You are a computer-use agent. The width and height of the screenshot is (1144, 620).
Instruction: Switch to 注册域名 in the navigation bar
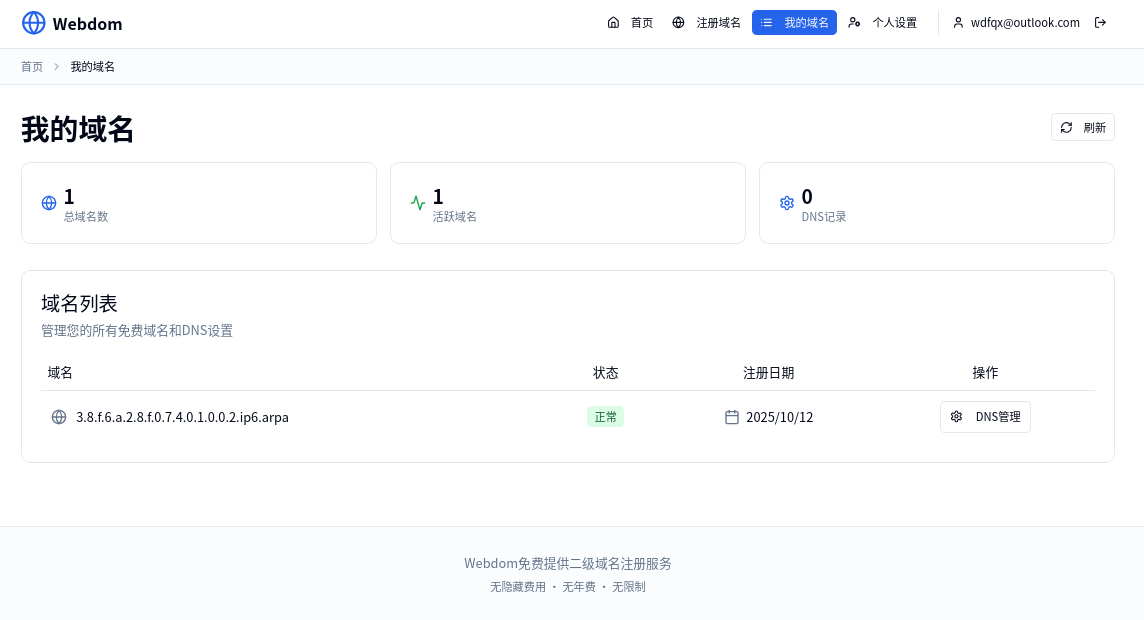click(706, 22)
